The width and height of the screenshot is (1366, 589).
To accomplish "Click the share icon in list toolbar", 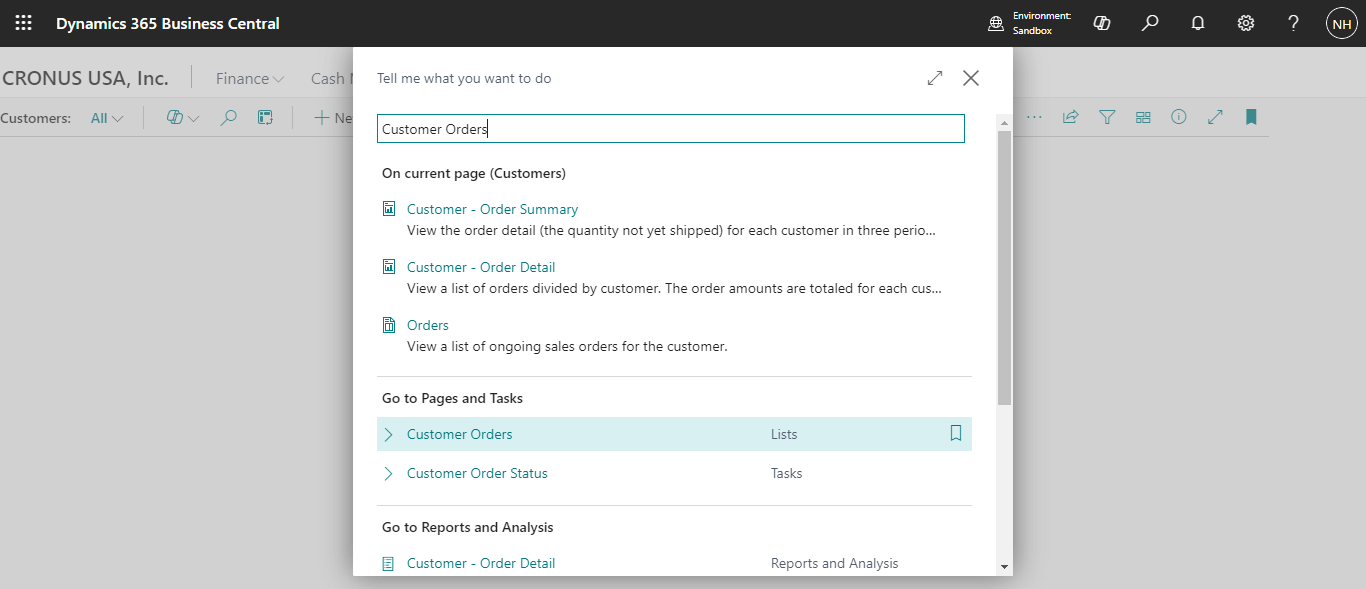I will coord(1070,117).
